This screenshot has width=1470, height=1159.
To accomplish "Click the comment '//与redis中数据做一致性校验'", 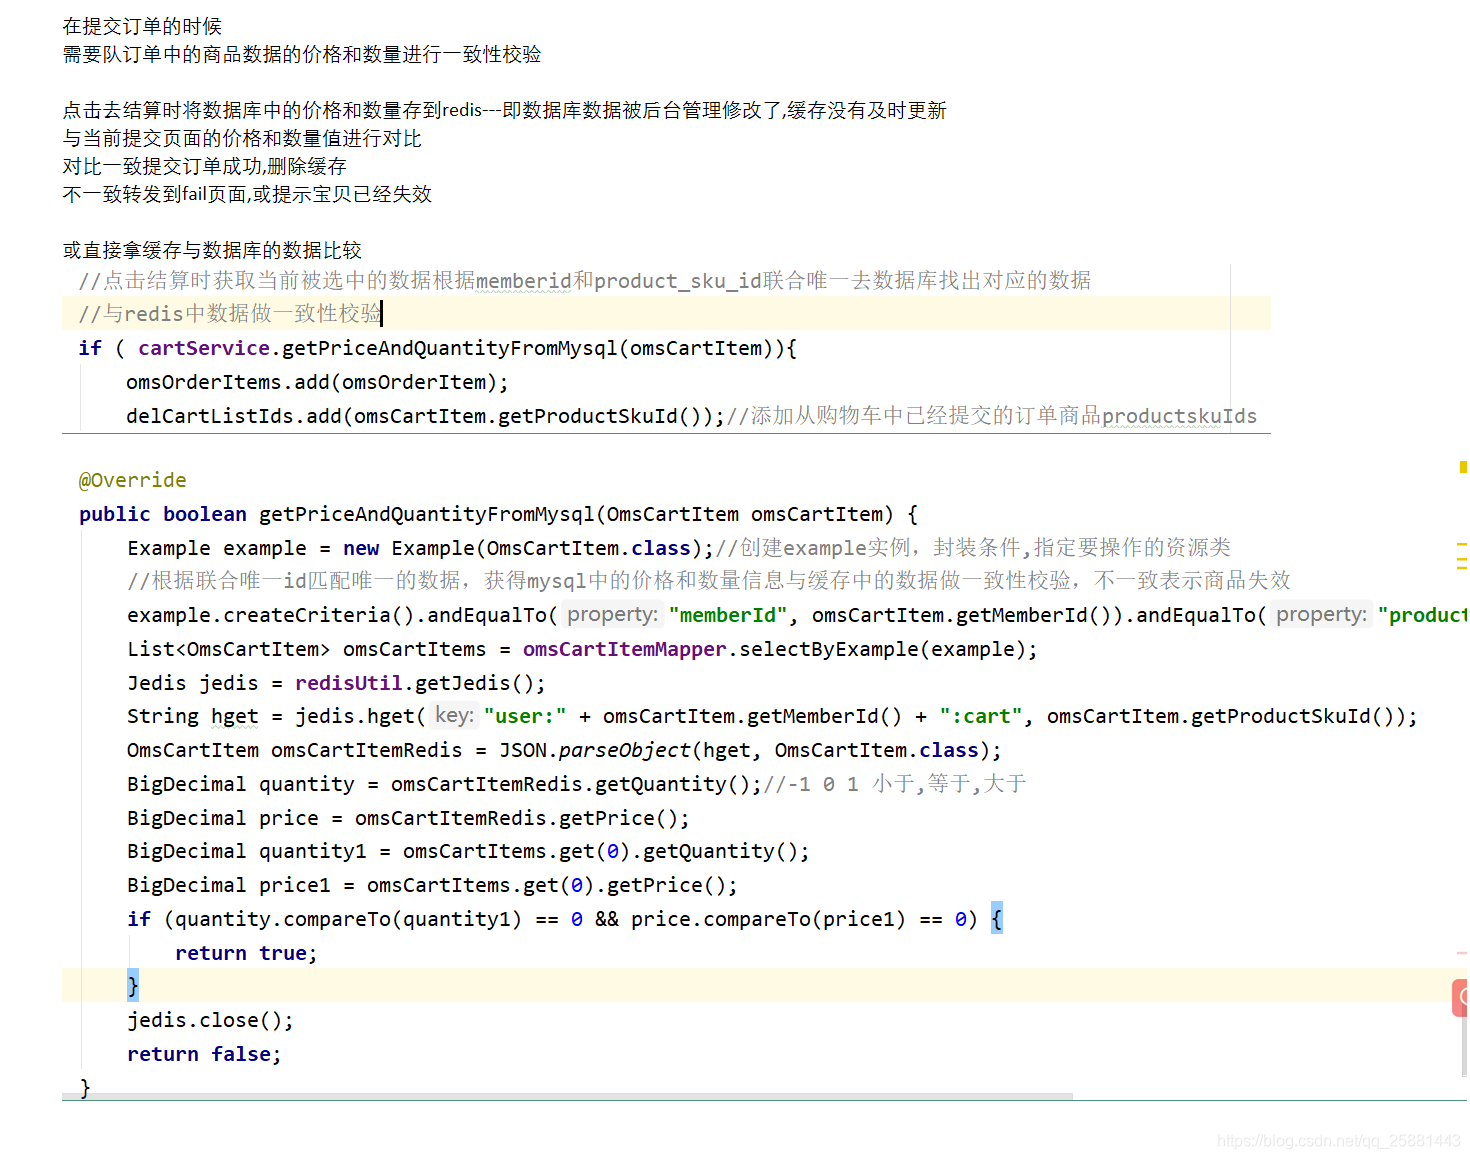I will [x=230, y=314].
